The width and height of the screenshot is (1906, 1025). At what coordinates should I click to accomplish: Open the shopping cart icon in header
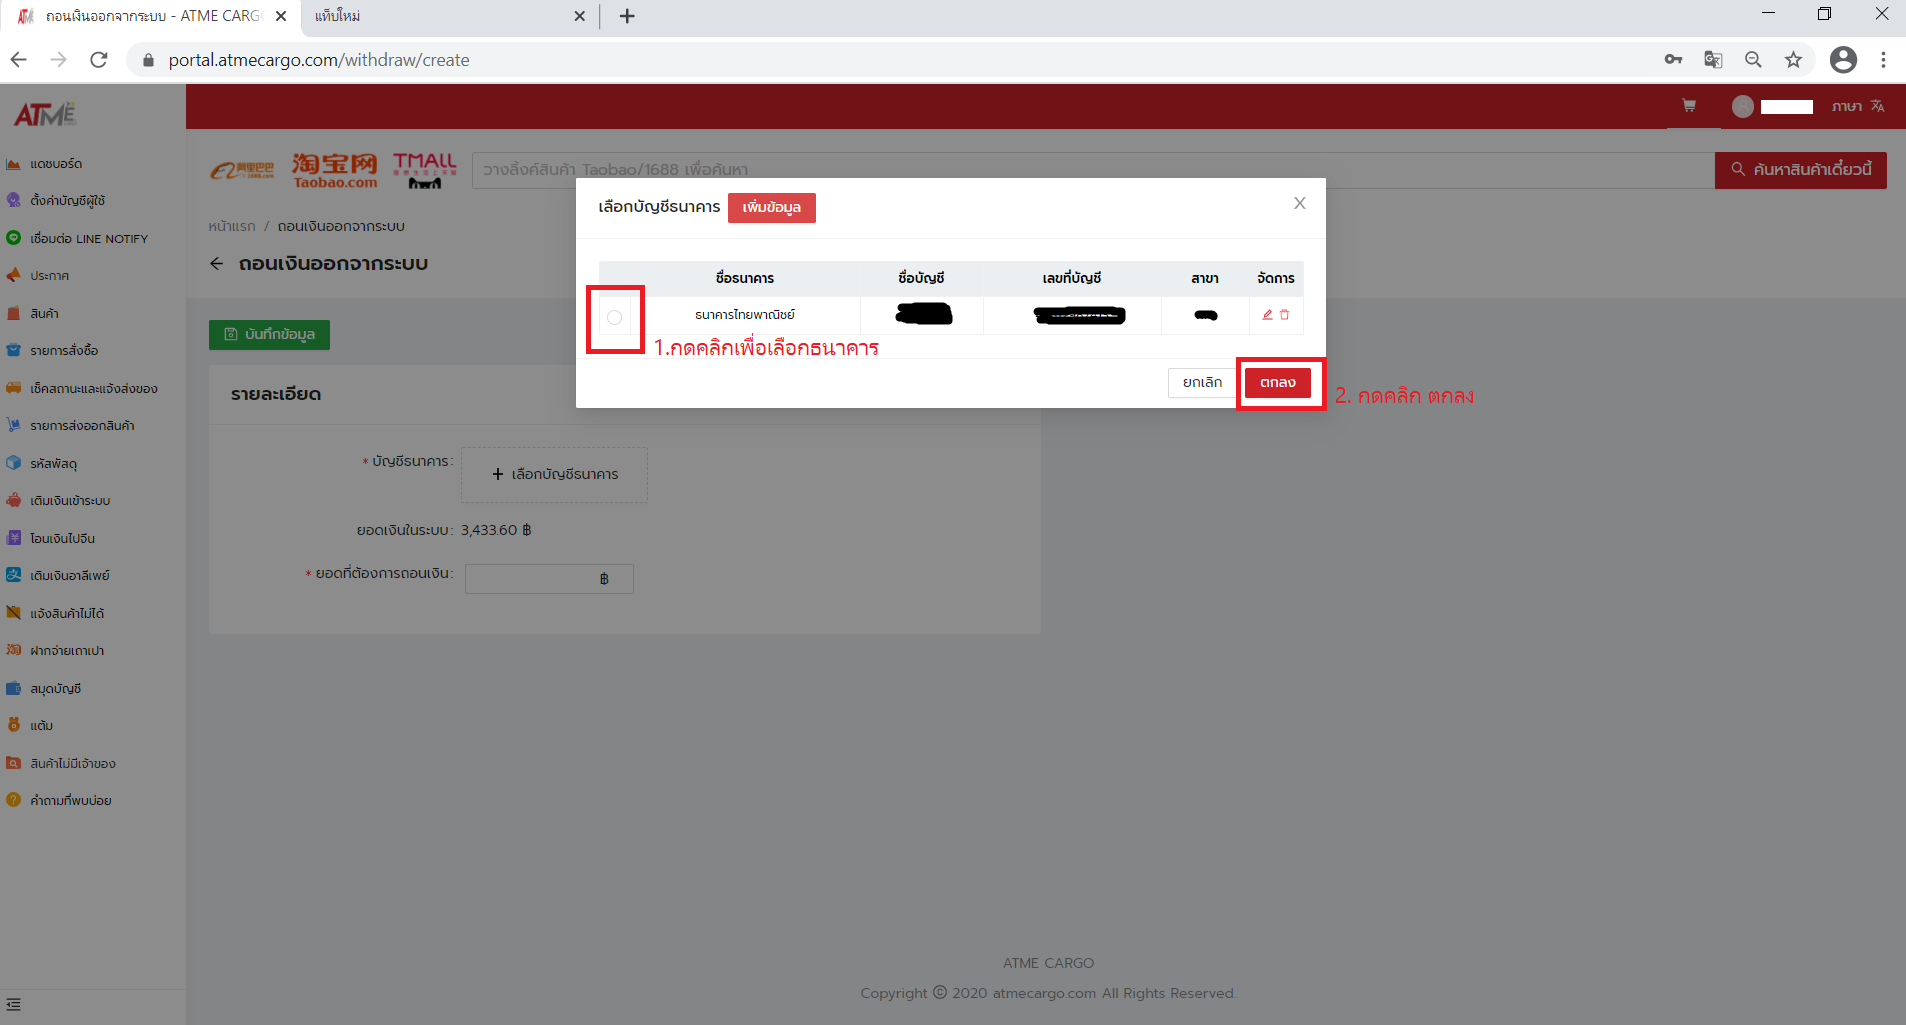tap(1689, 106)
